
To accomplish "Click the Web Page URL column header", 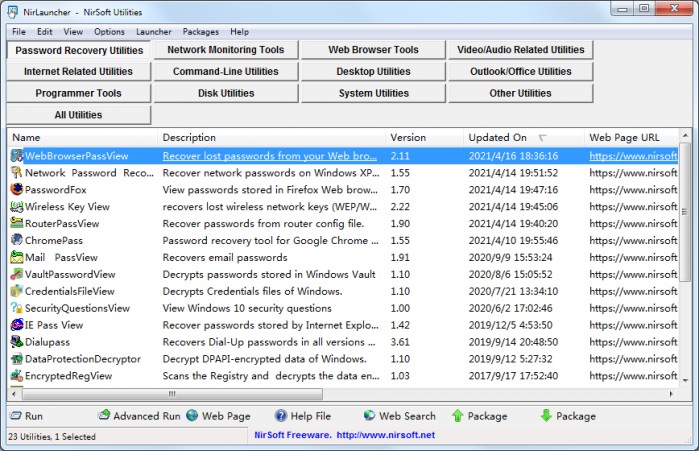I will tap(631, 138).
